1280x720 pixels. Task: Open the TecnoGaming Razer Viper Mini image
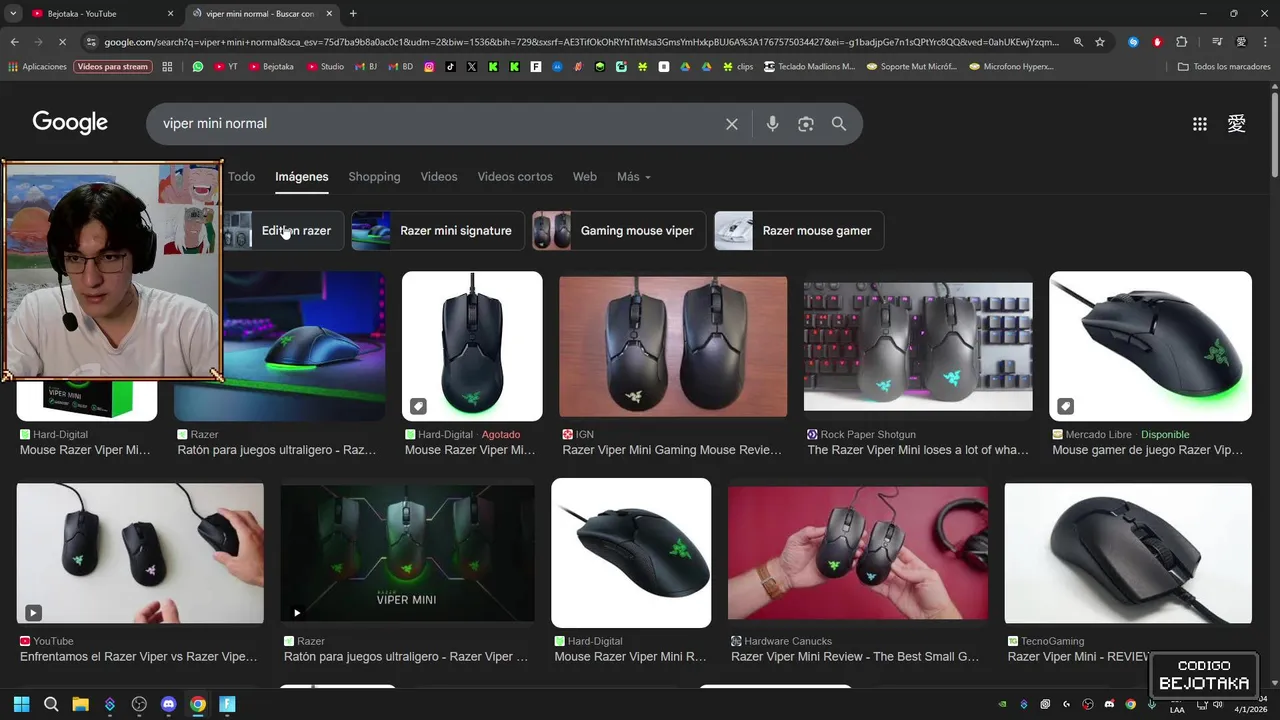(x=1128, y=554)
